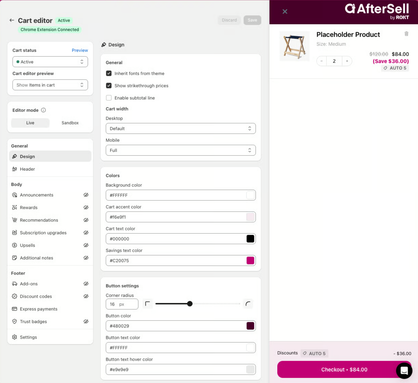This screenshot has width=418, height=383.
Task: Open the Header section in sidebar
Action: click(x=50, y=169)
